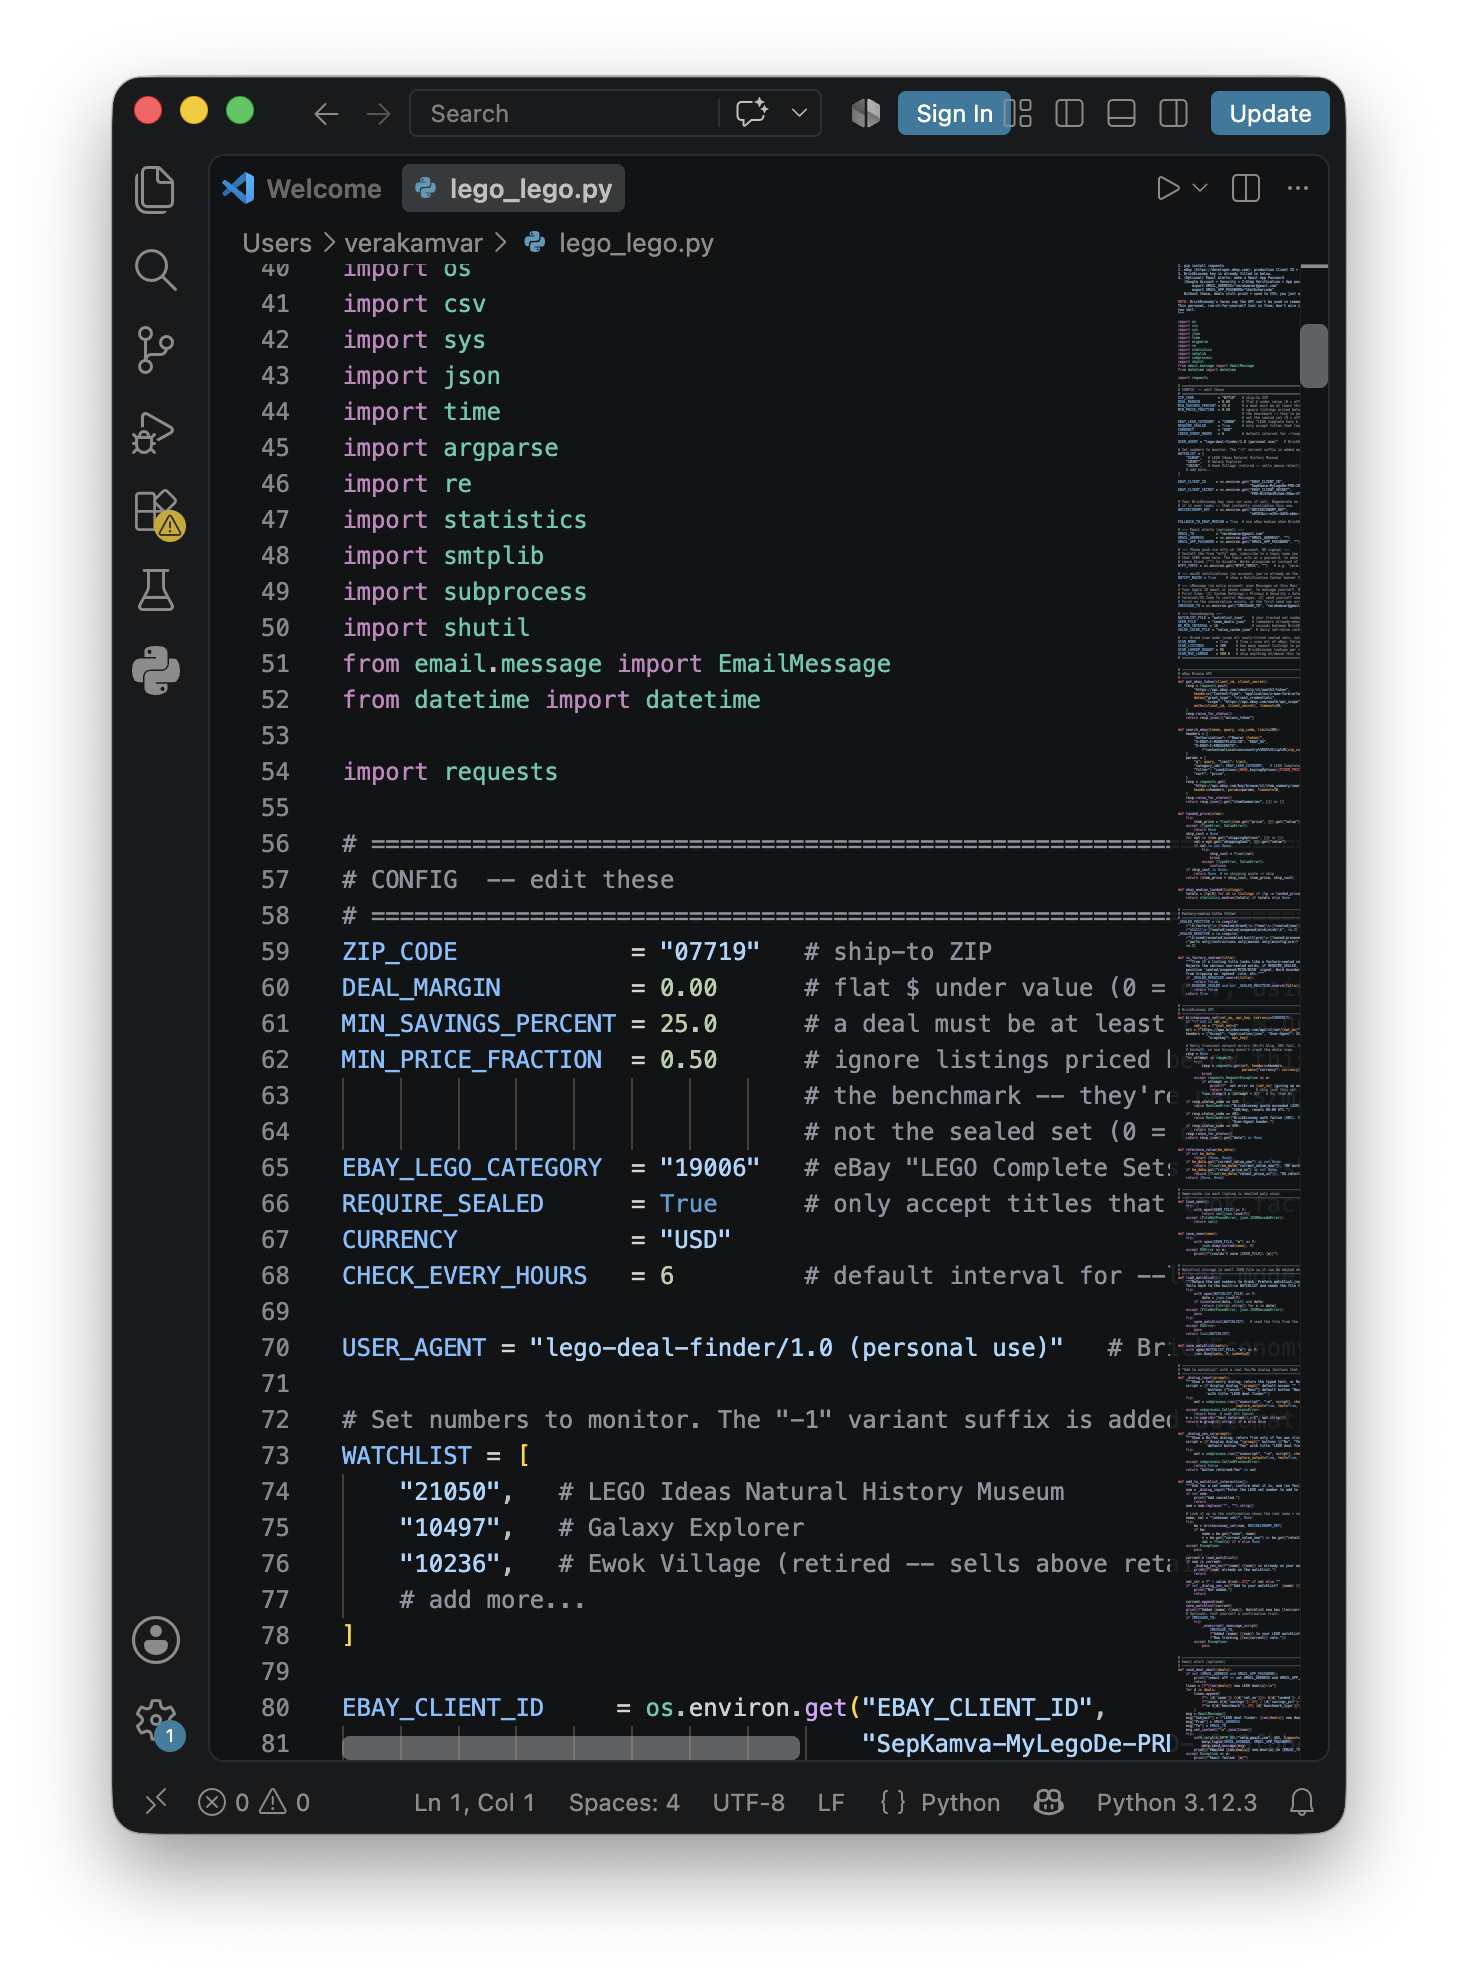Open the chat icon in title bar

tap(752, 113)
